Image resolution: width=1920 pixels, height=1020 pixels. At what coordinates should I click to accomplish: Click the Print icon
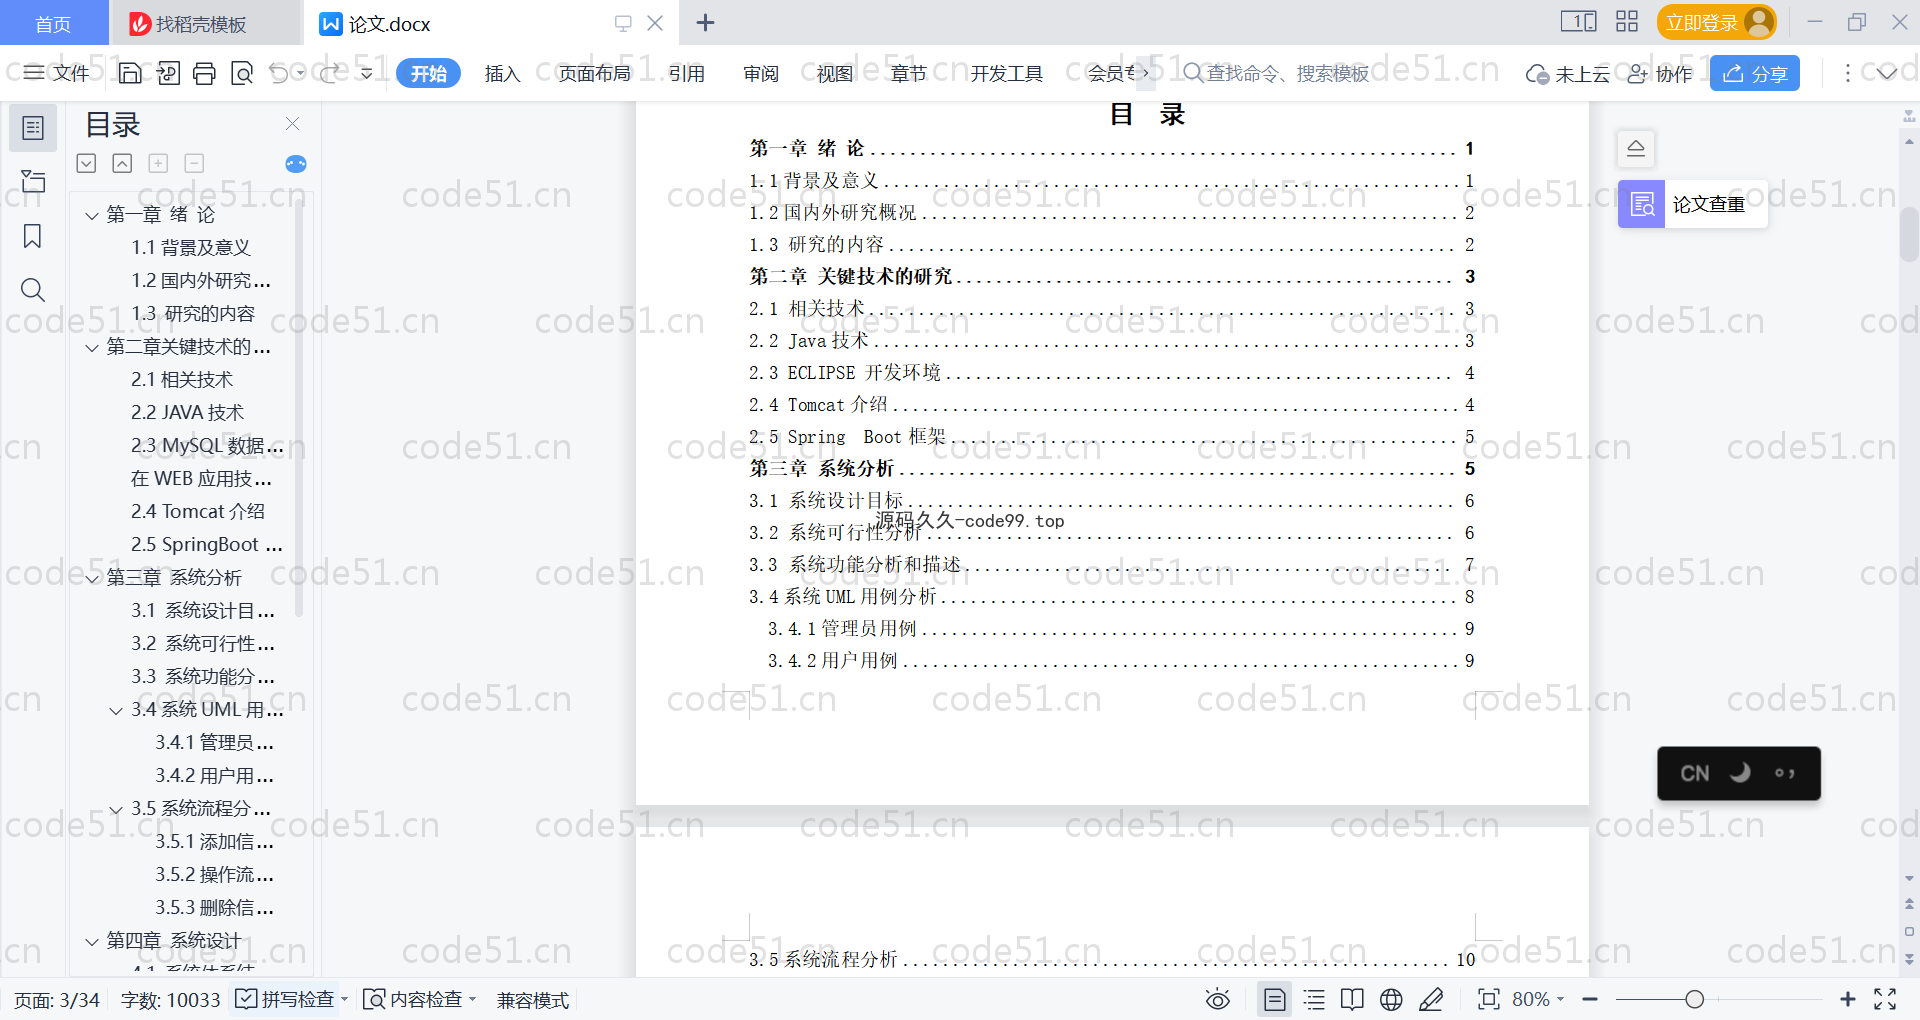pos(205,73)
